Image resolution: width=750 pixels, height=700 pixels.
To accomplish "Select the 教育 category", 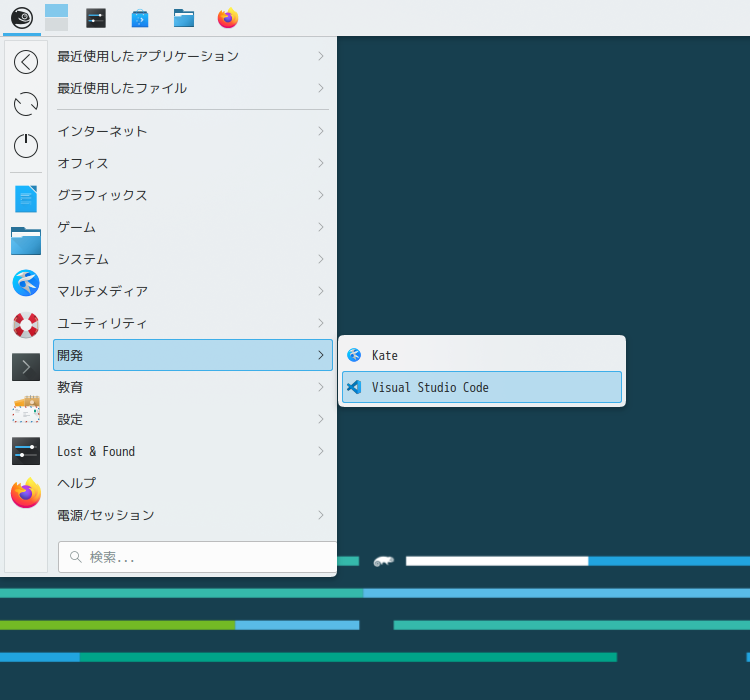I will pos(193,387).
